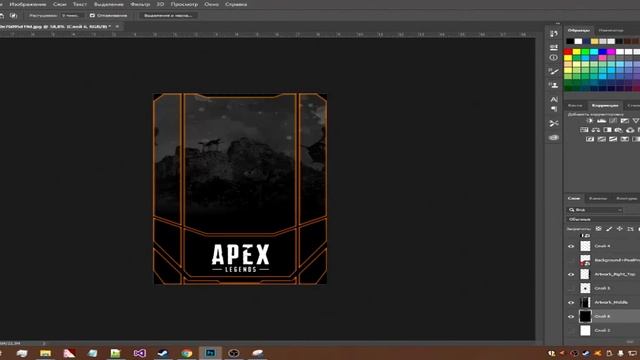The width and height of the screenshot is (640, 360).
Task: Pick the red swatch in Swatches panel
Action: point(568,51)
